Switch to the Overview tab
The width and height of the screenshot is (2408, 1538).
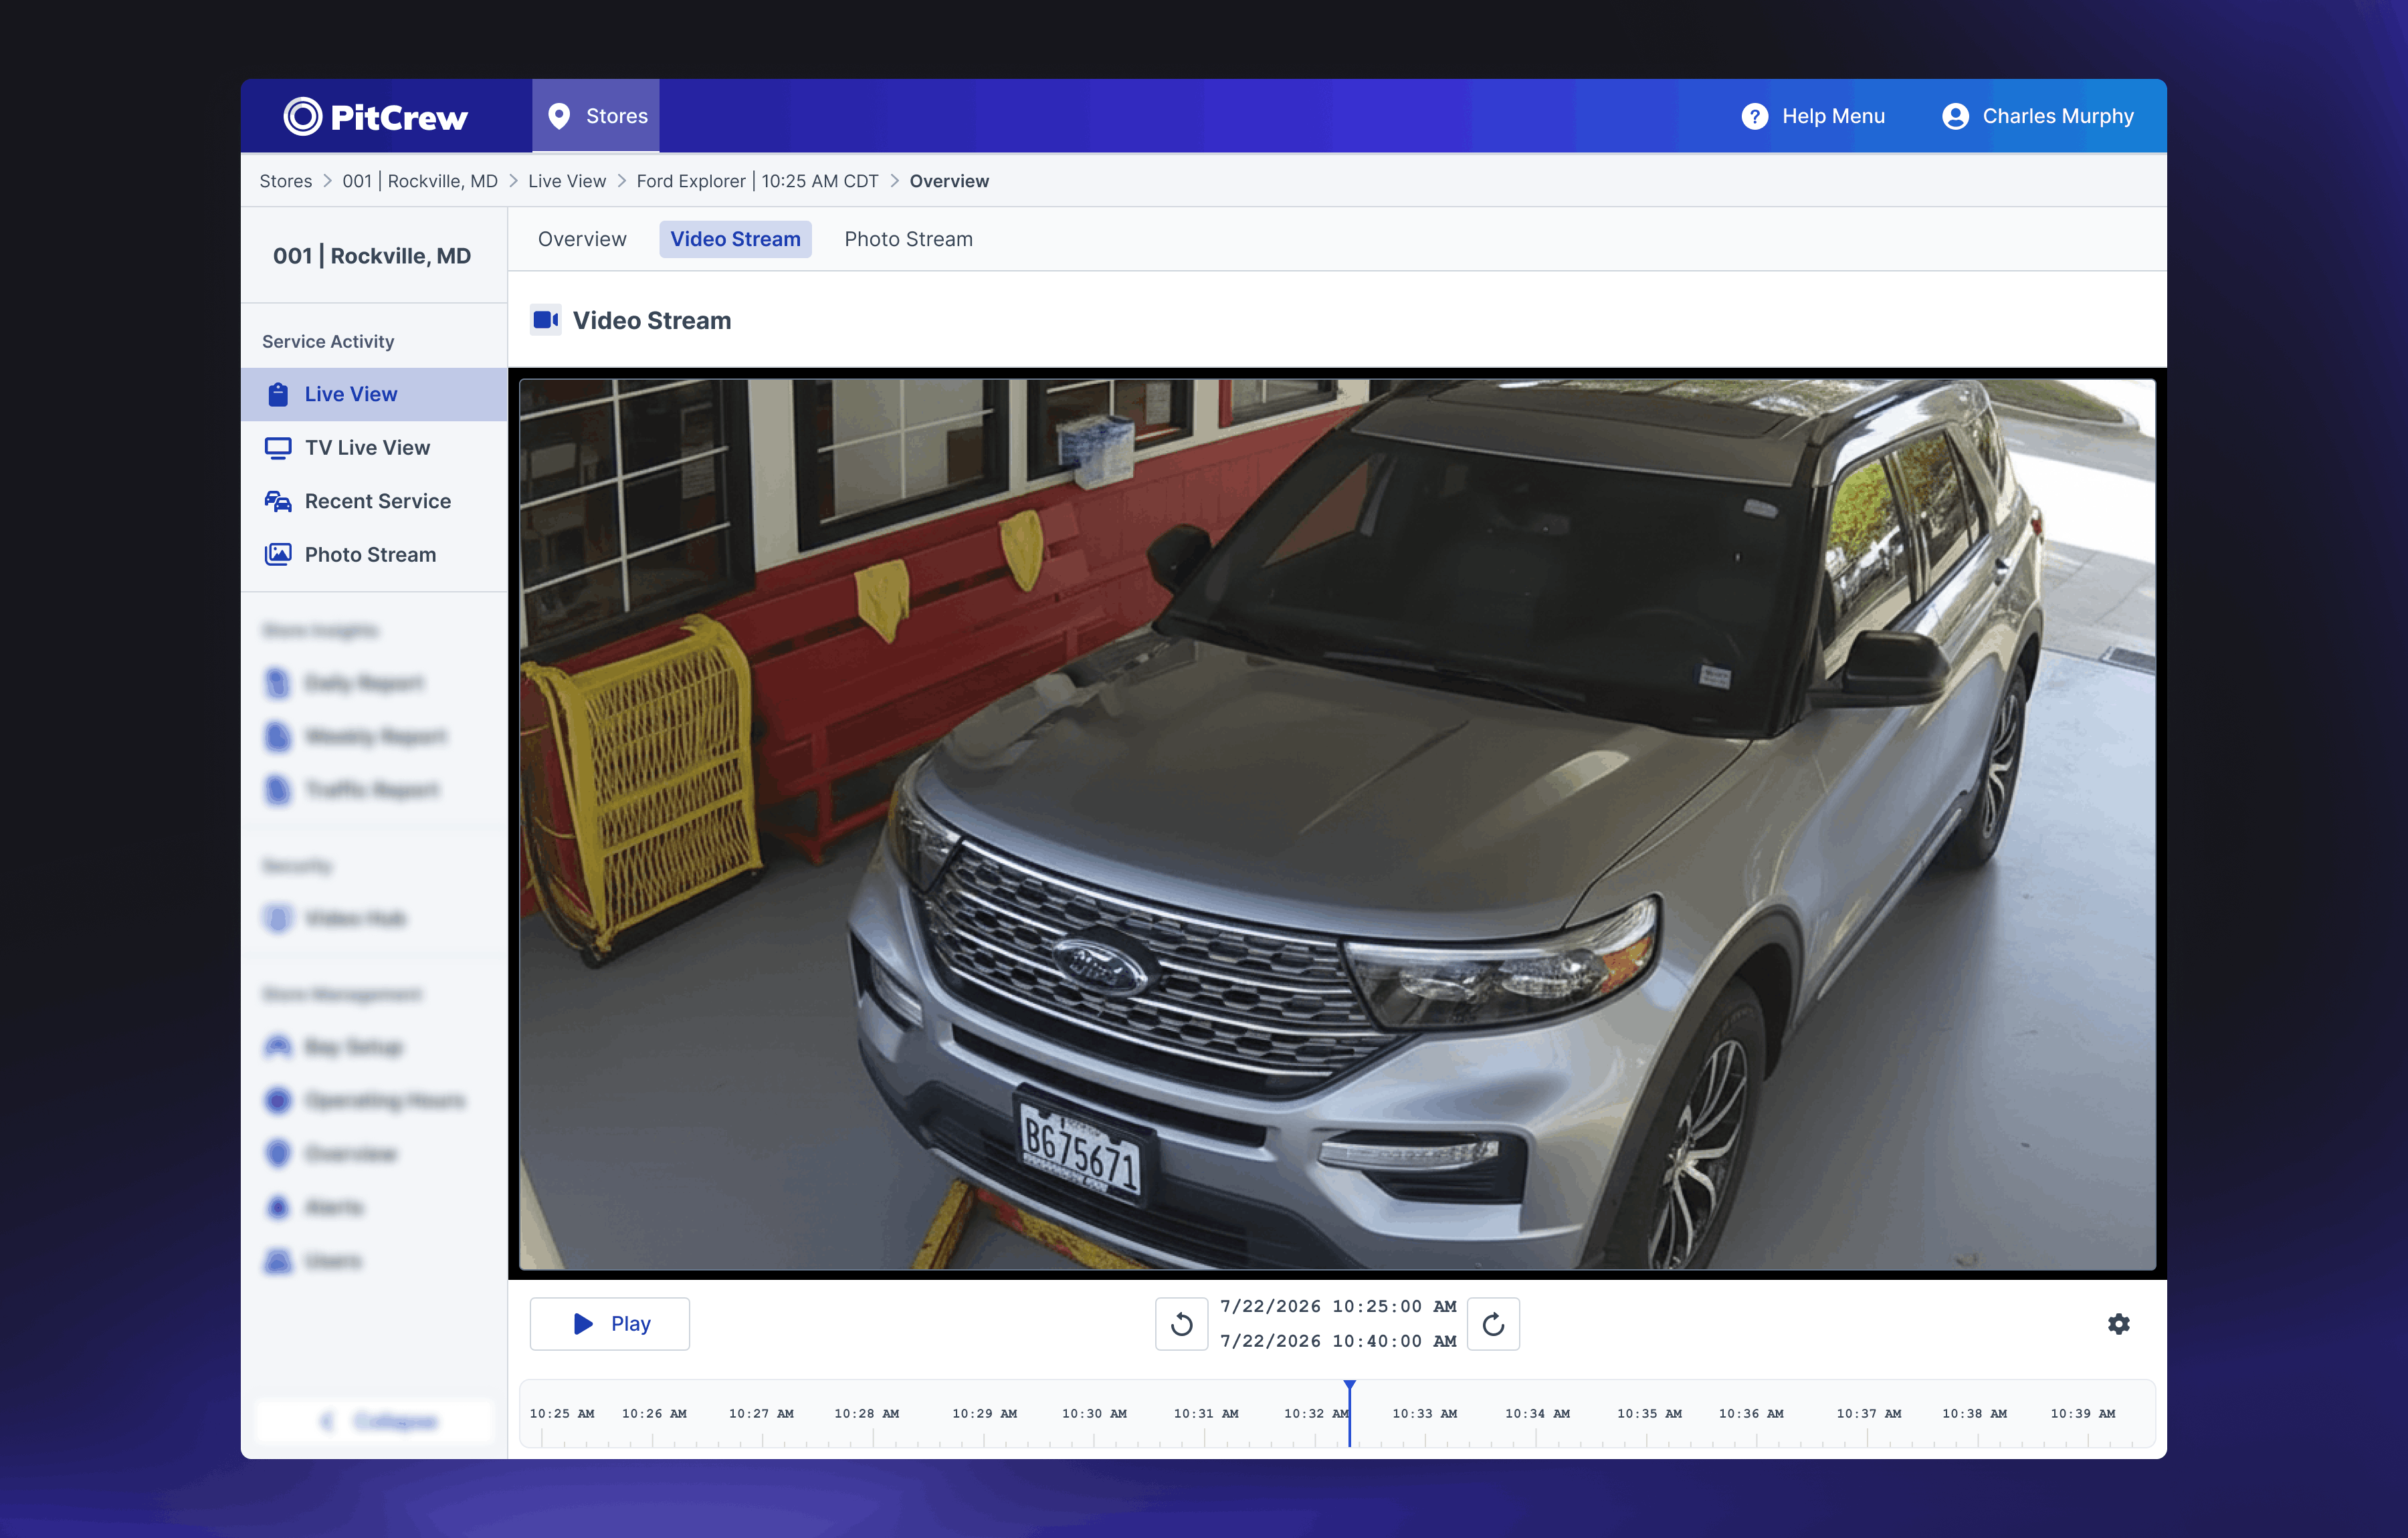tap(582, 239)
